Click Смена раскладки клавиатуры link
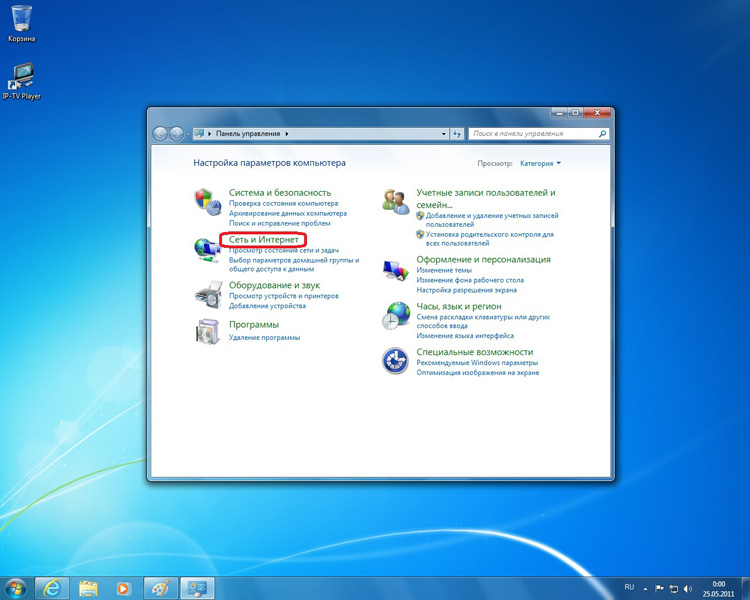750x600 pixels. 483,321
